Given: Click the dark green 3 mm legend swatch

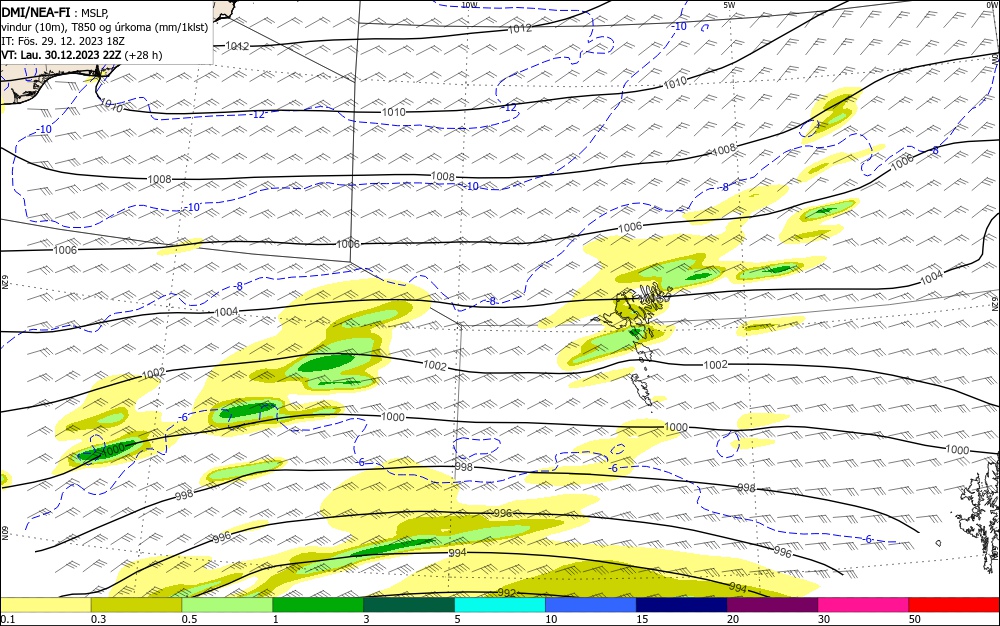Looking at the screenshot, I should pos(409,605).
